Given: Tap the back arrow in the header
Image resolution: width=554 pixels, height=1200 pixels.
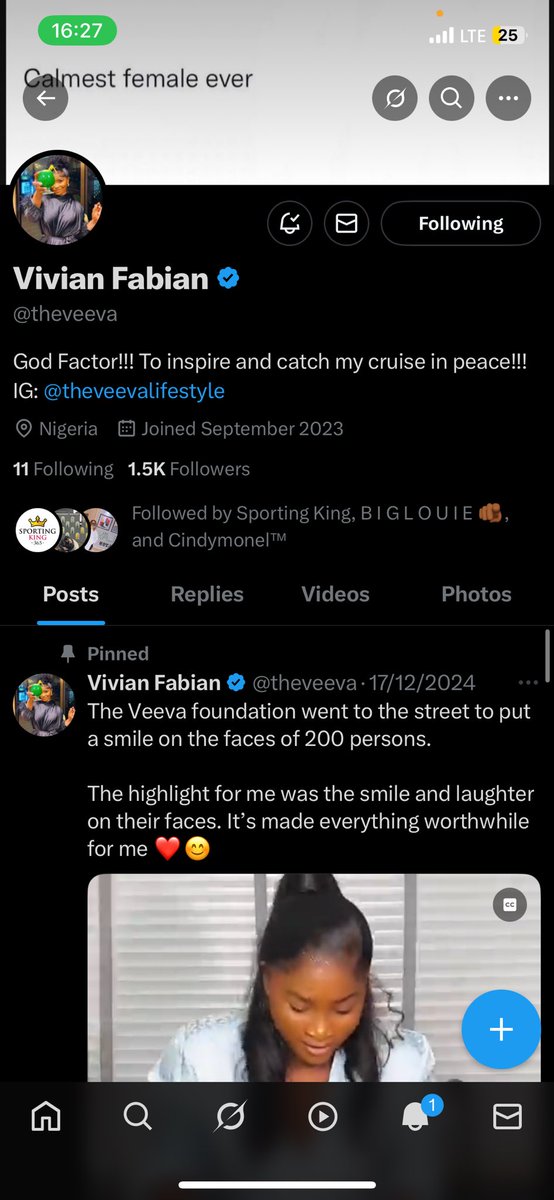Looking at the screenshot, I should (45, 98).
